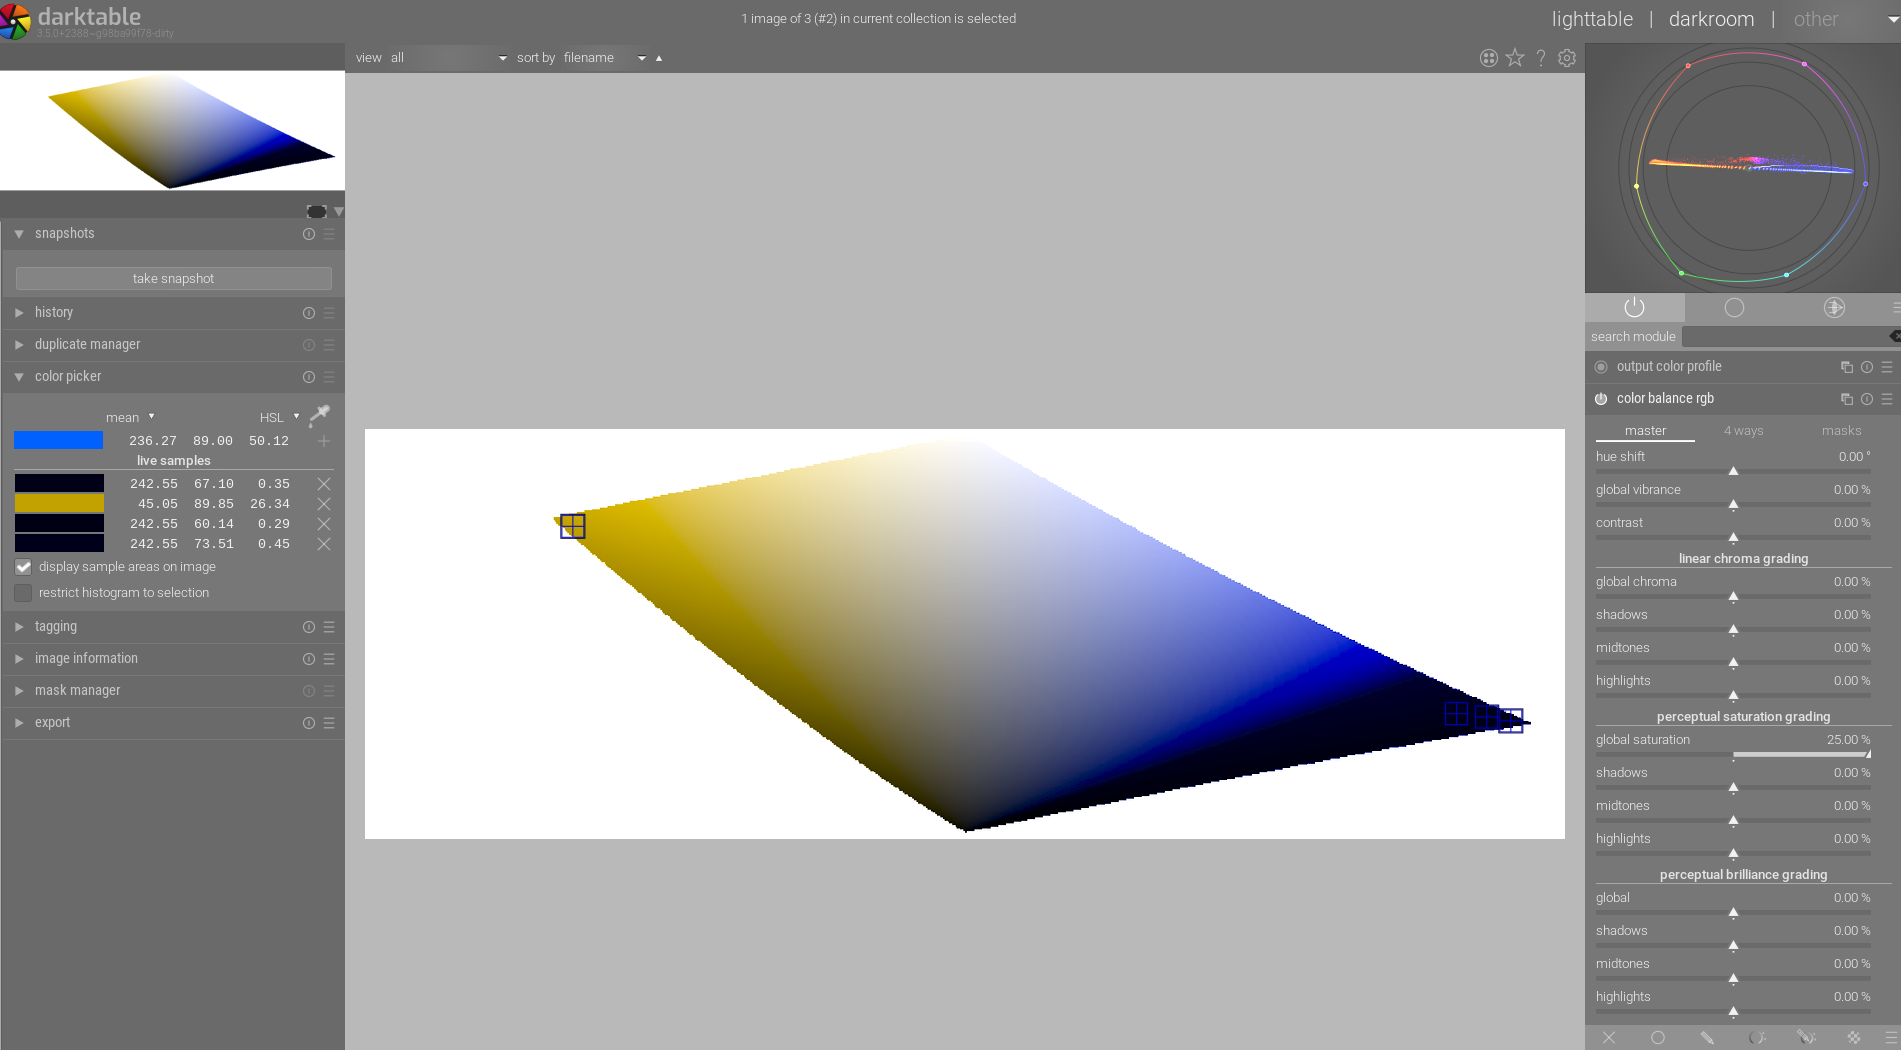This screenshot has height=1050, width=1901.
Task: Open the sort by filename dropdown
Action: coord(600,57)
